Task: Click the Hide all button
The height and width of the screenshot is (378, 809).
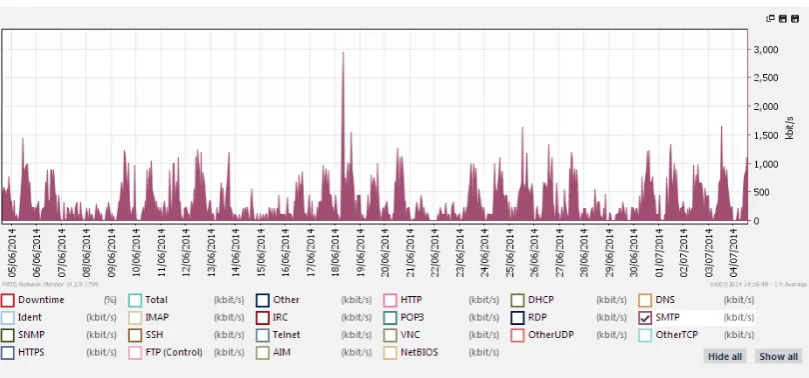Action: click(x=724, y=356)
